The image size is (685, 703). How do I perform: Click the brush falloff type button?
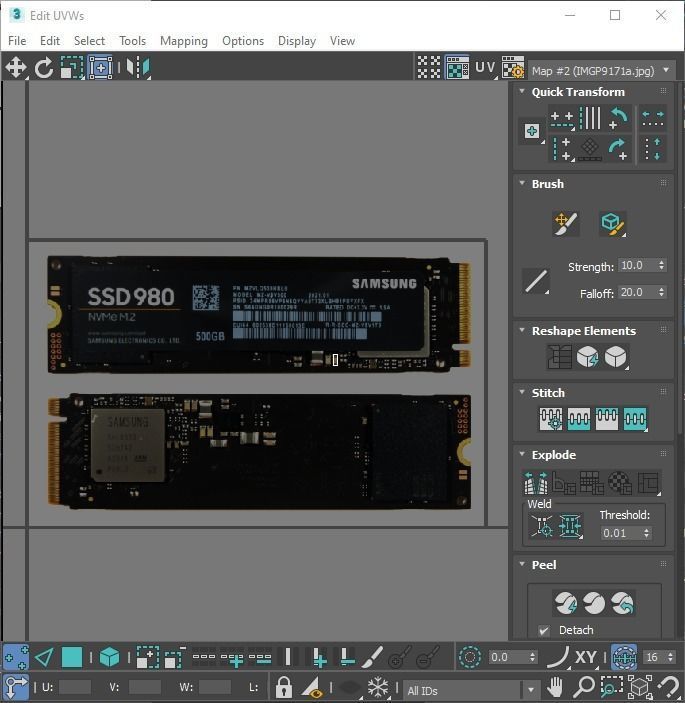point(536,282)
